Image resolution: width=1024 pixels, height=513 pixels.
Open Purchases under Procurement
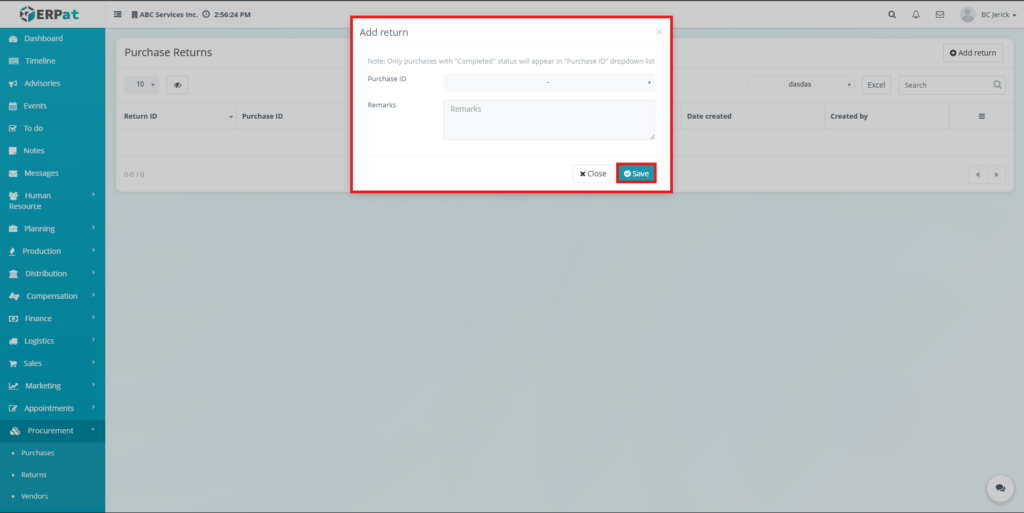37,453
